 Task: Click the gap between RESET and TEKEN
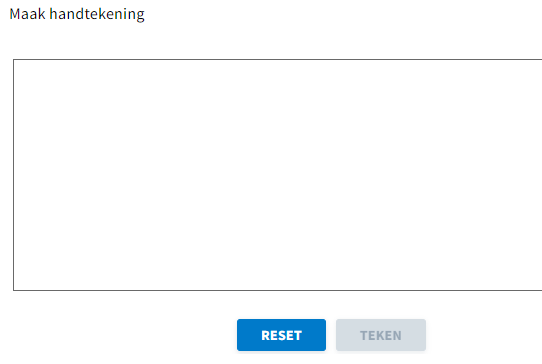pyautogui.click(x=331, y=335)
